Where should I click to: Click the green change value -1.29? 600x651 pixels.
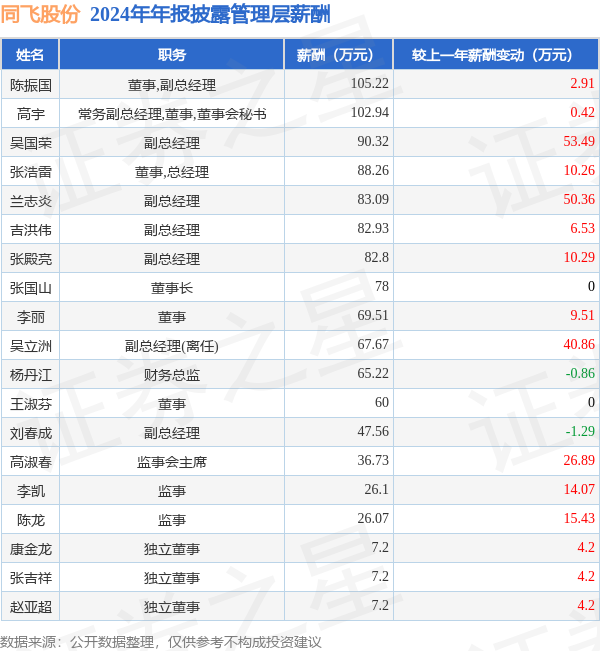[580, 431]
